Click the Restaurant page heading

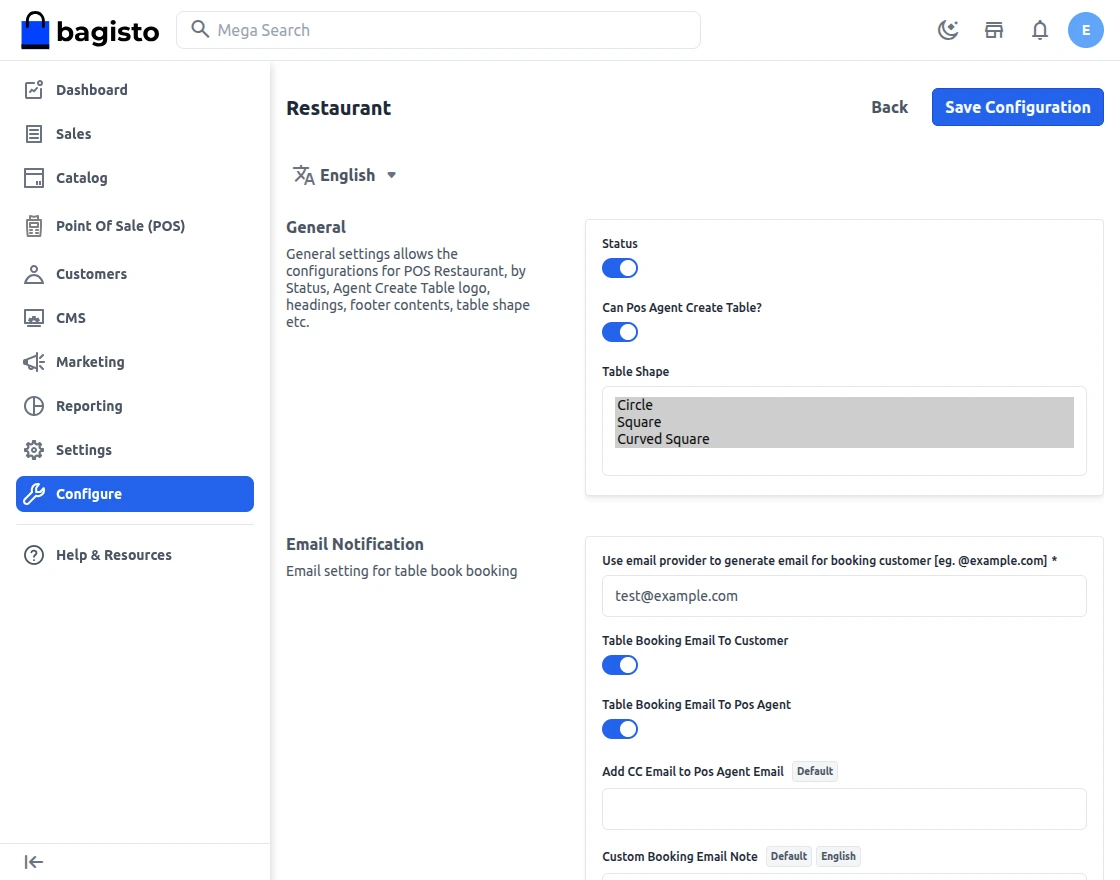[339, 108]
